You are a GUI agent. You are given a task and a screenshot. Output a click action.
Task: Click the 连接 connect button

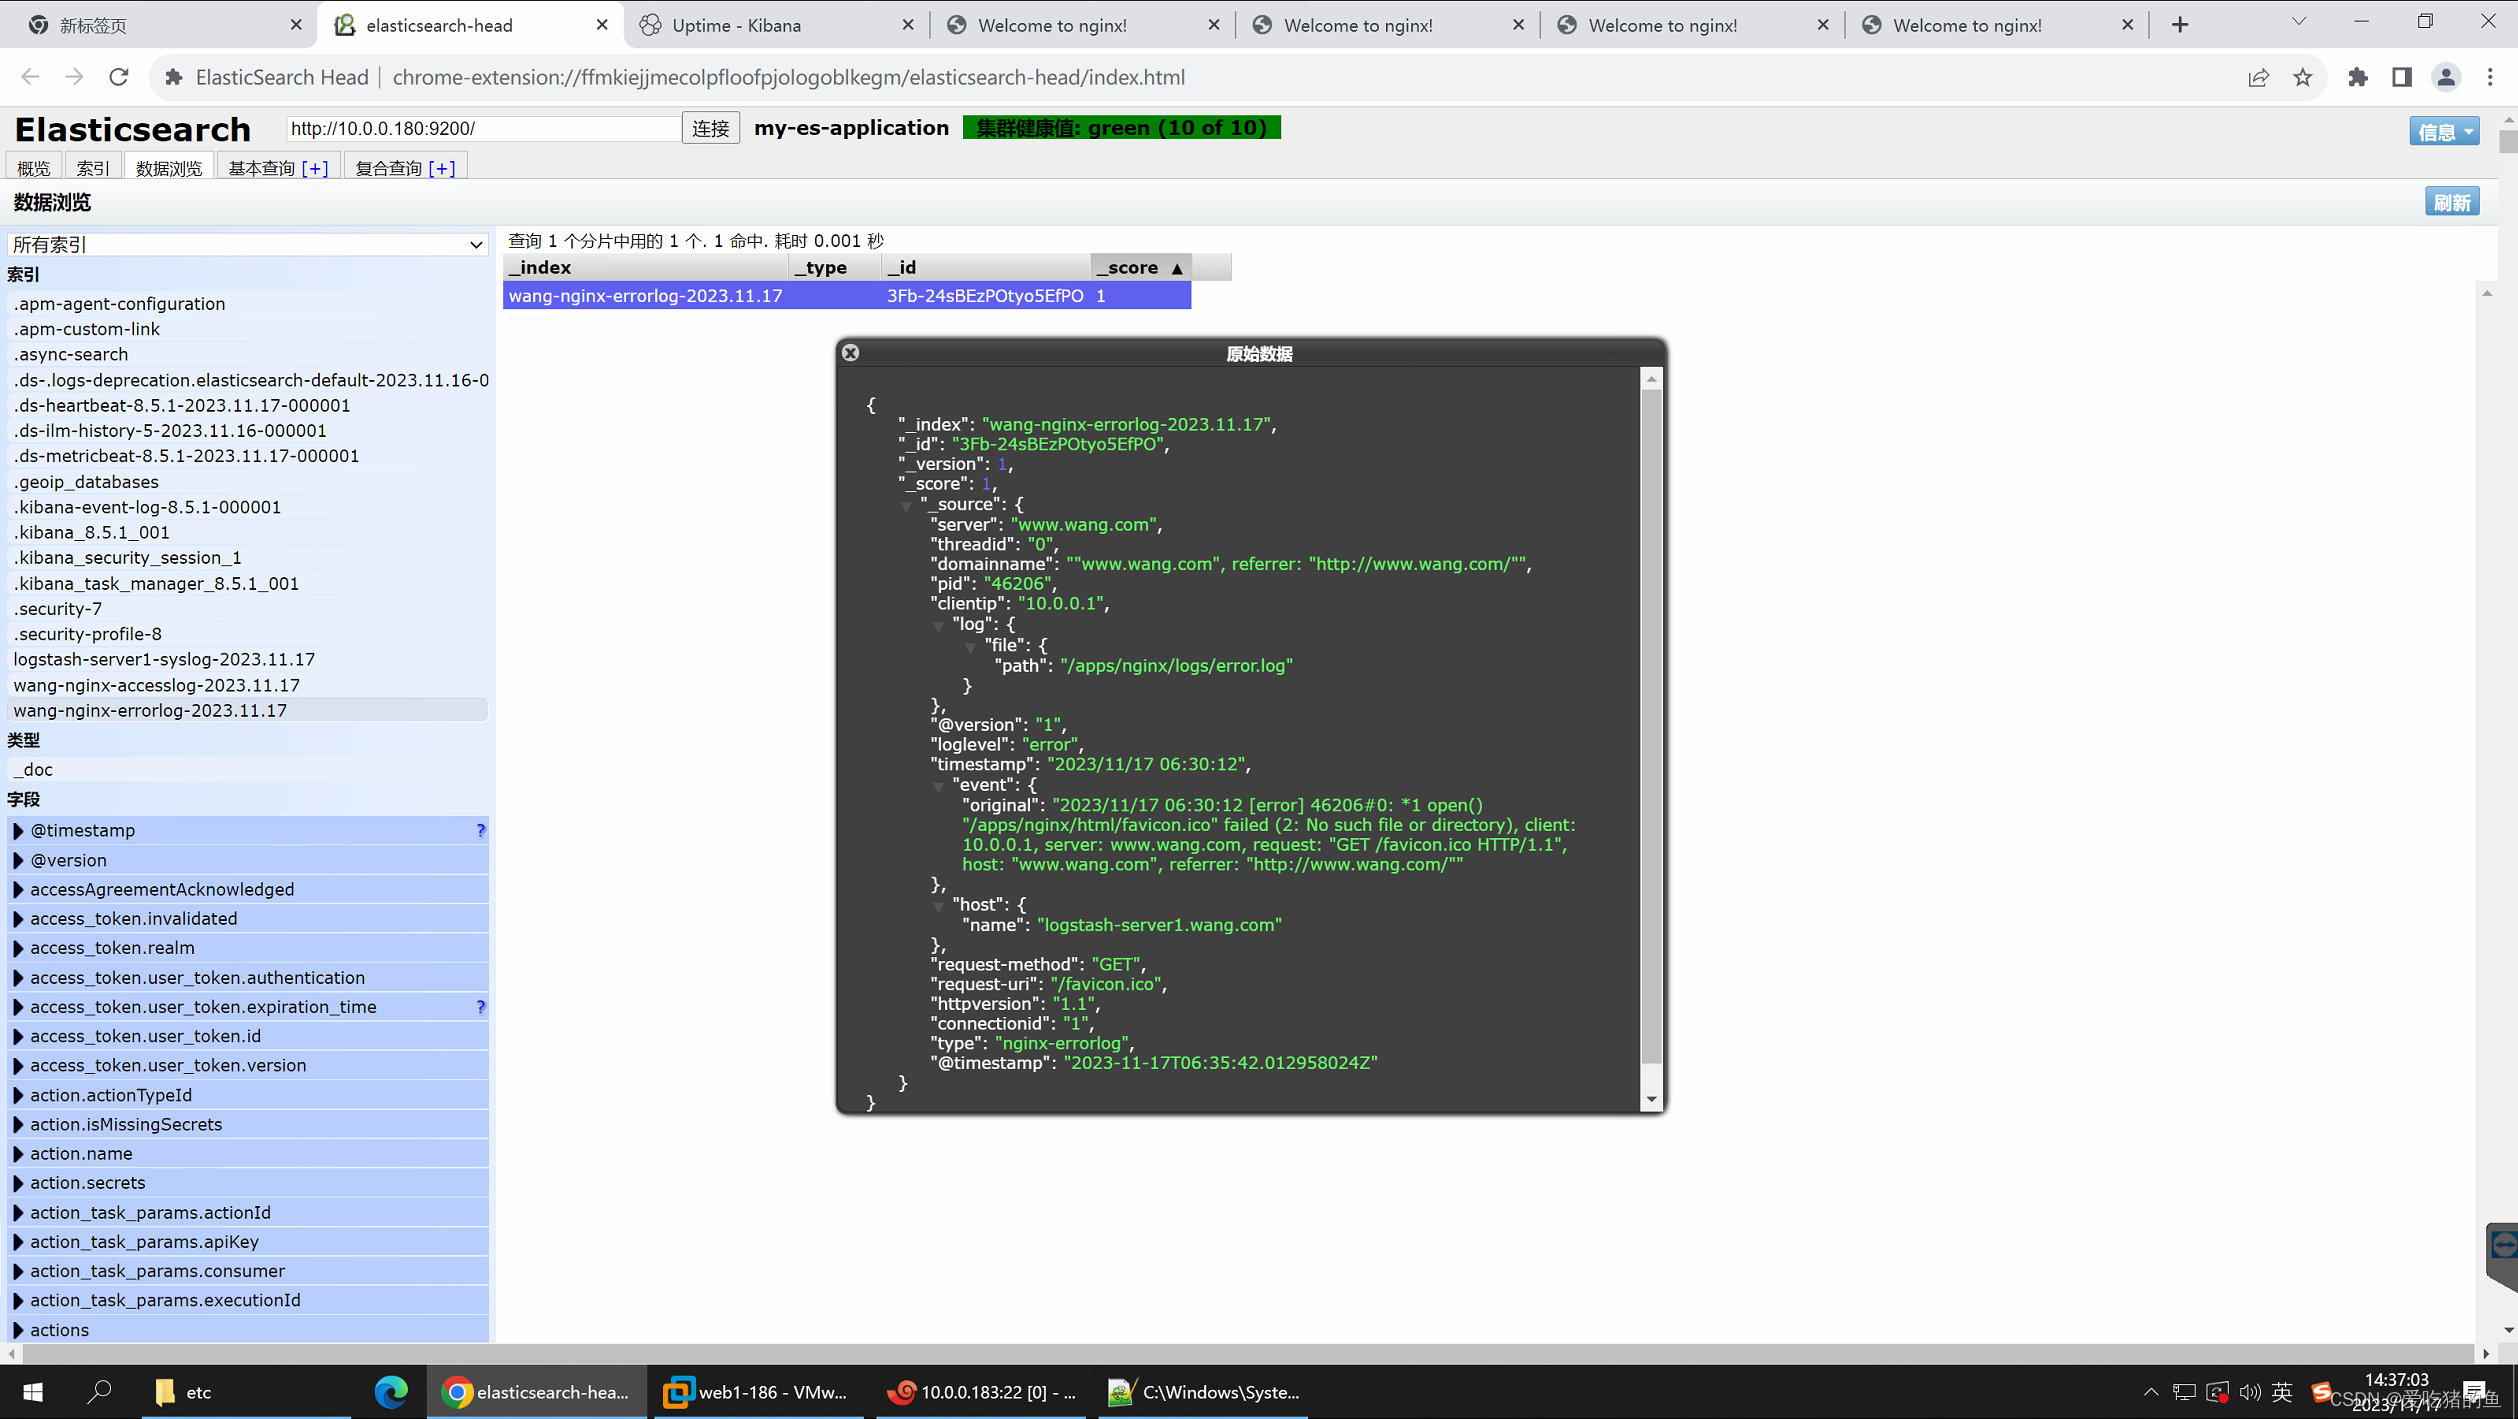point(711,128)
